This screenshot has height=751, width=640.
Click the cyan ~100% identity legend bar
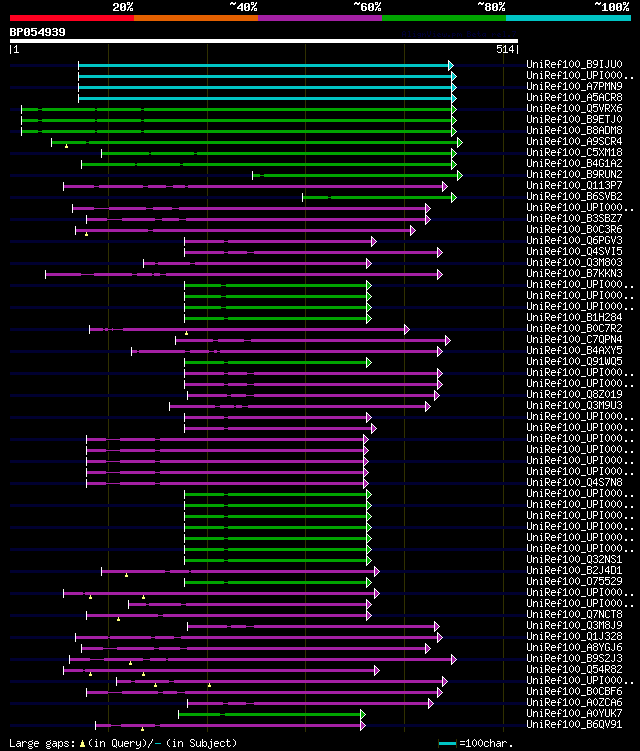[x=569, y=18]
